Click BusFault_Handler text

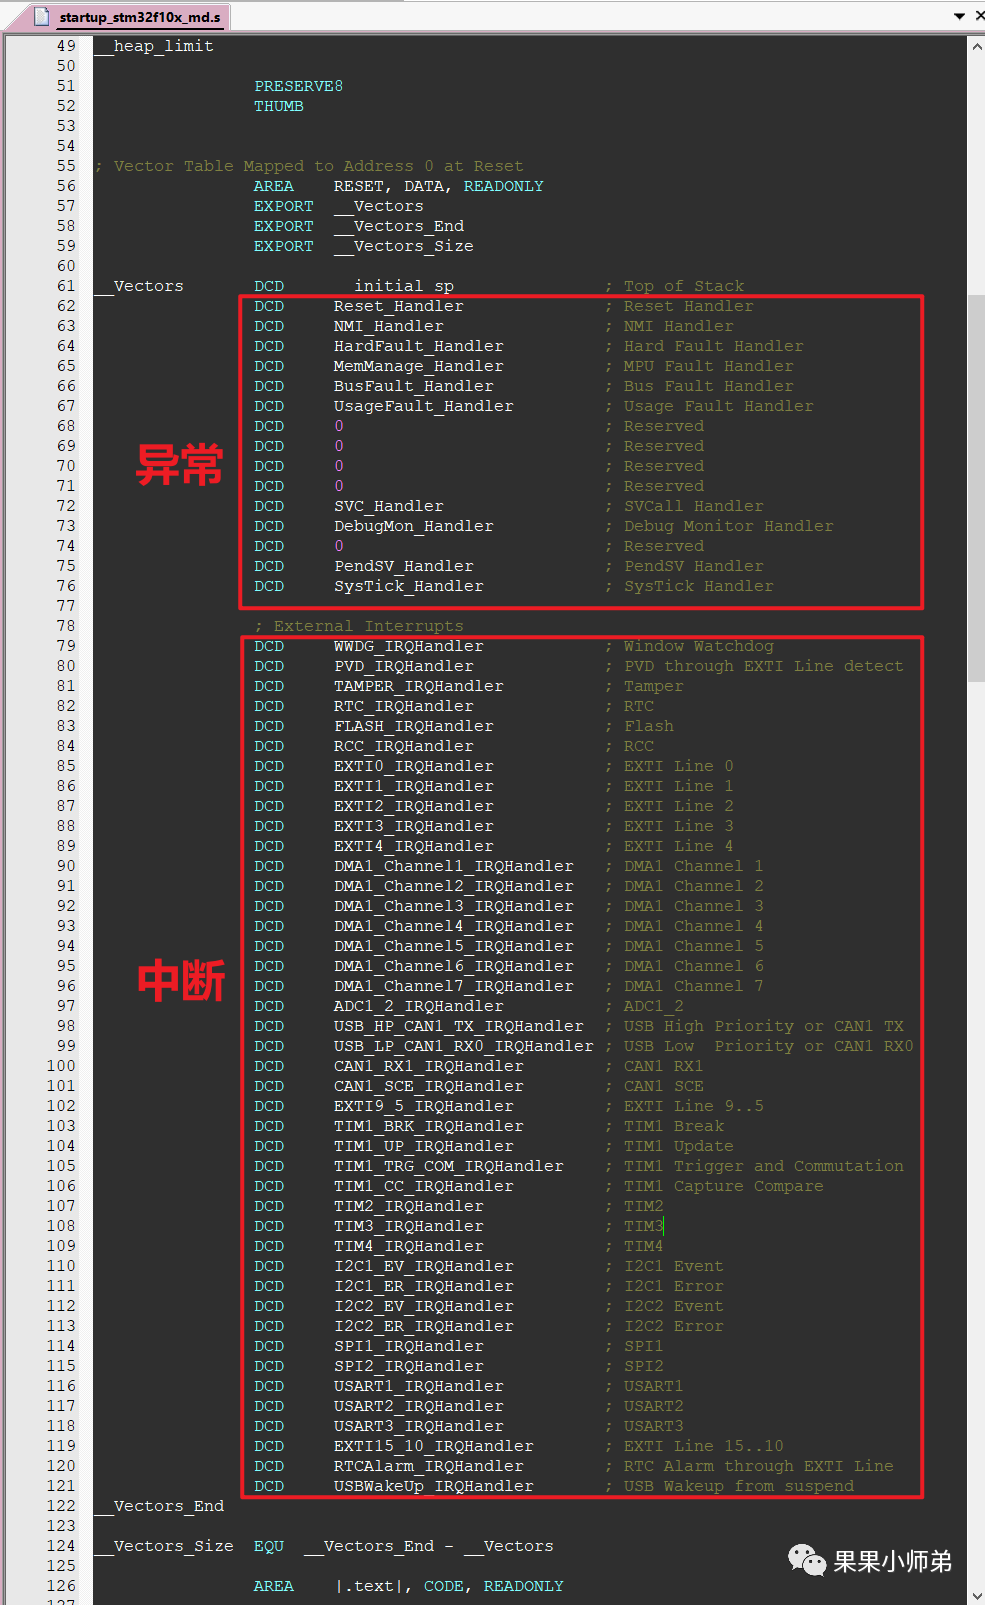point(413,386)
